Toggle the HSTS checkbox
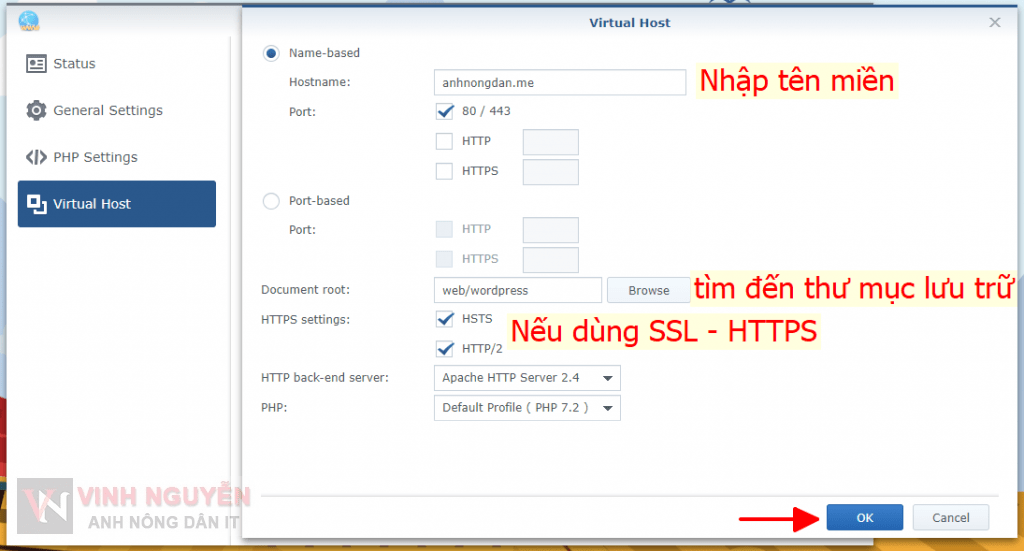Screen dimensions: 1024x551 (445, 319)
